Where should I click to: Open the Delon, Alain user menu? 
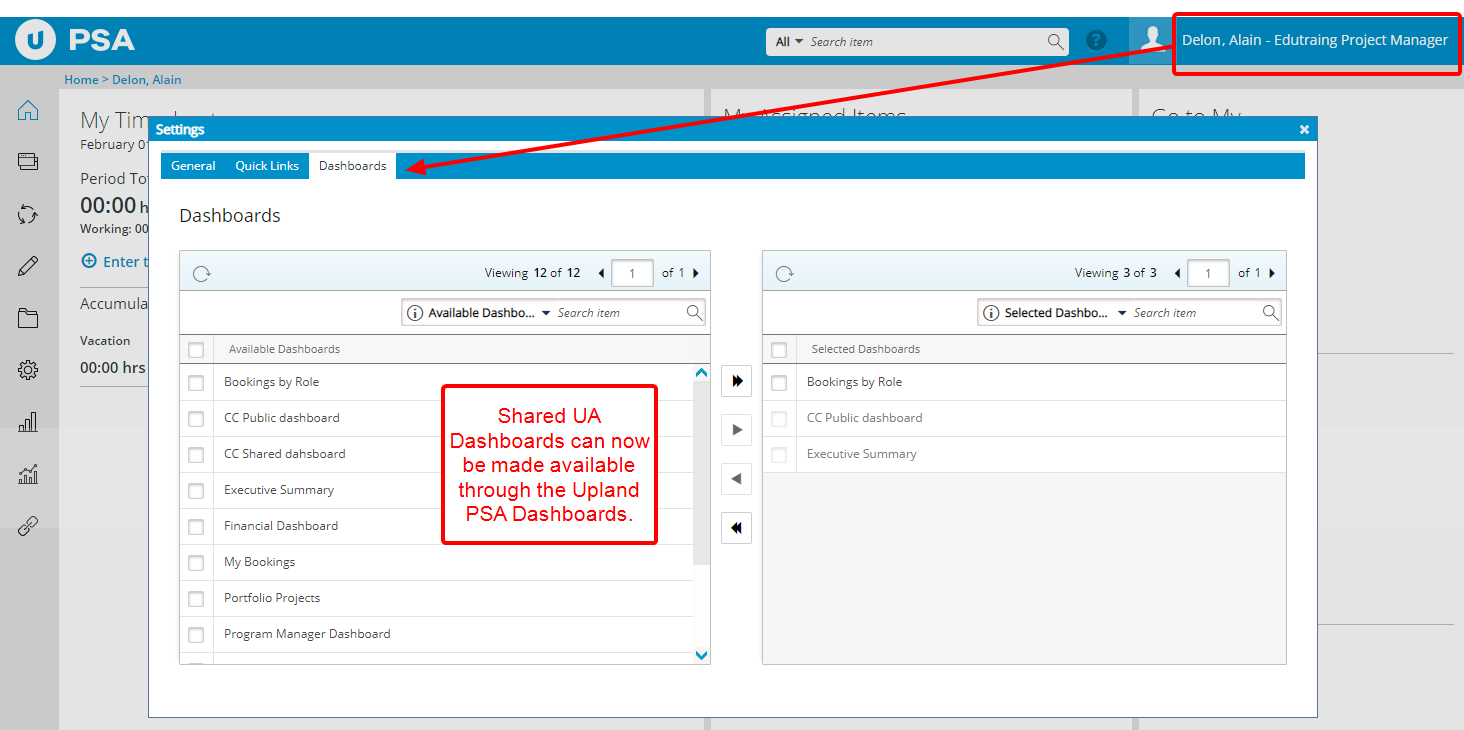coord(1314,41)
